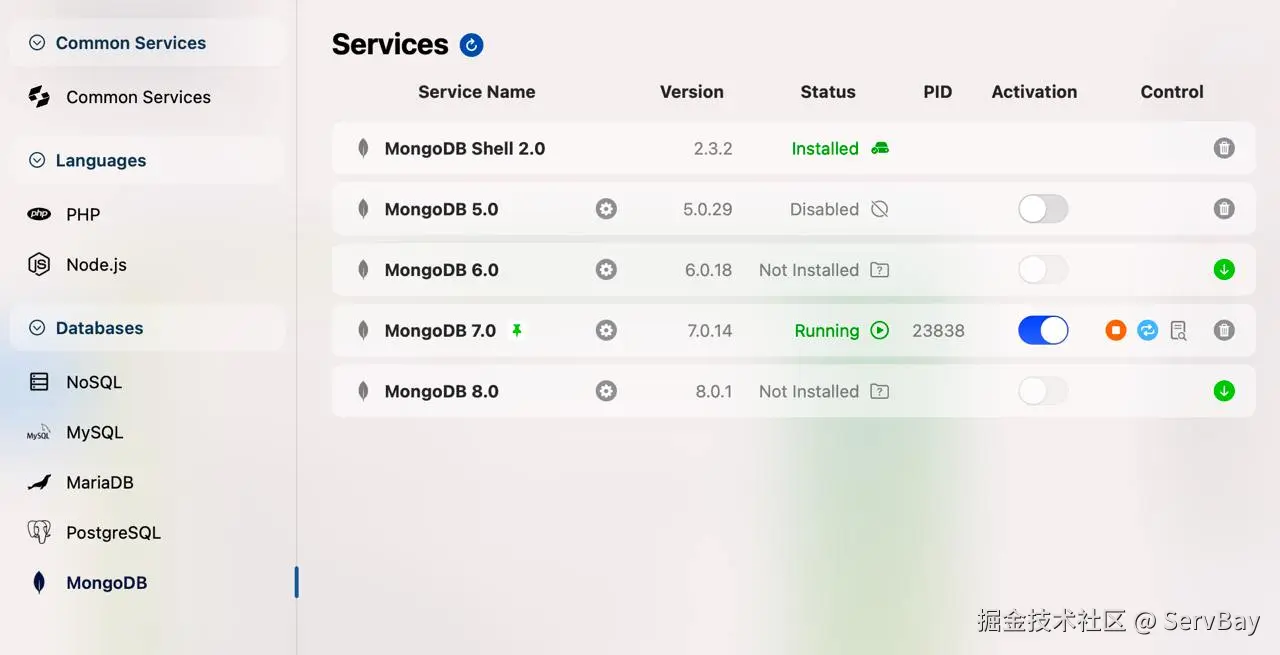Collapse the Languages section header
This screenshot has width=1280, height=655.
pyautogui.click(x=146, y=160)
